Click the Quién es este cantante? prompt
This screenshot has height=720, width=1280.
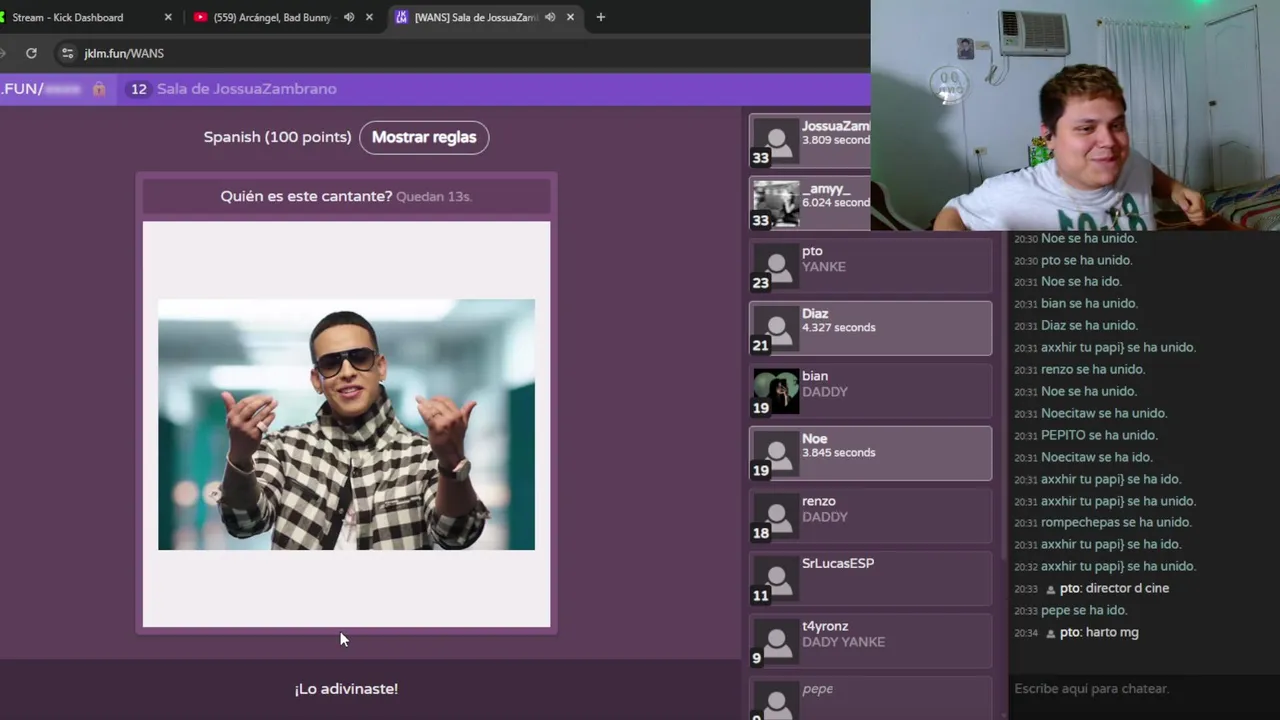[x=306, y=196]
